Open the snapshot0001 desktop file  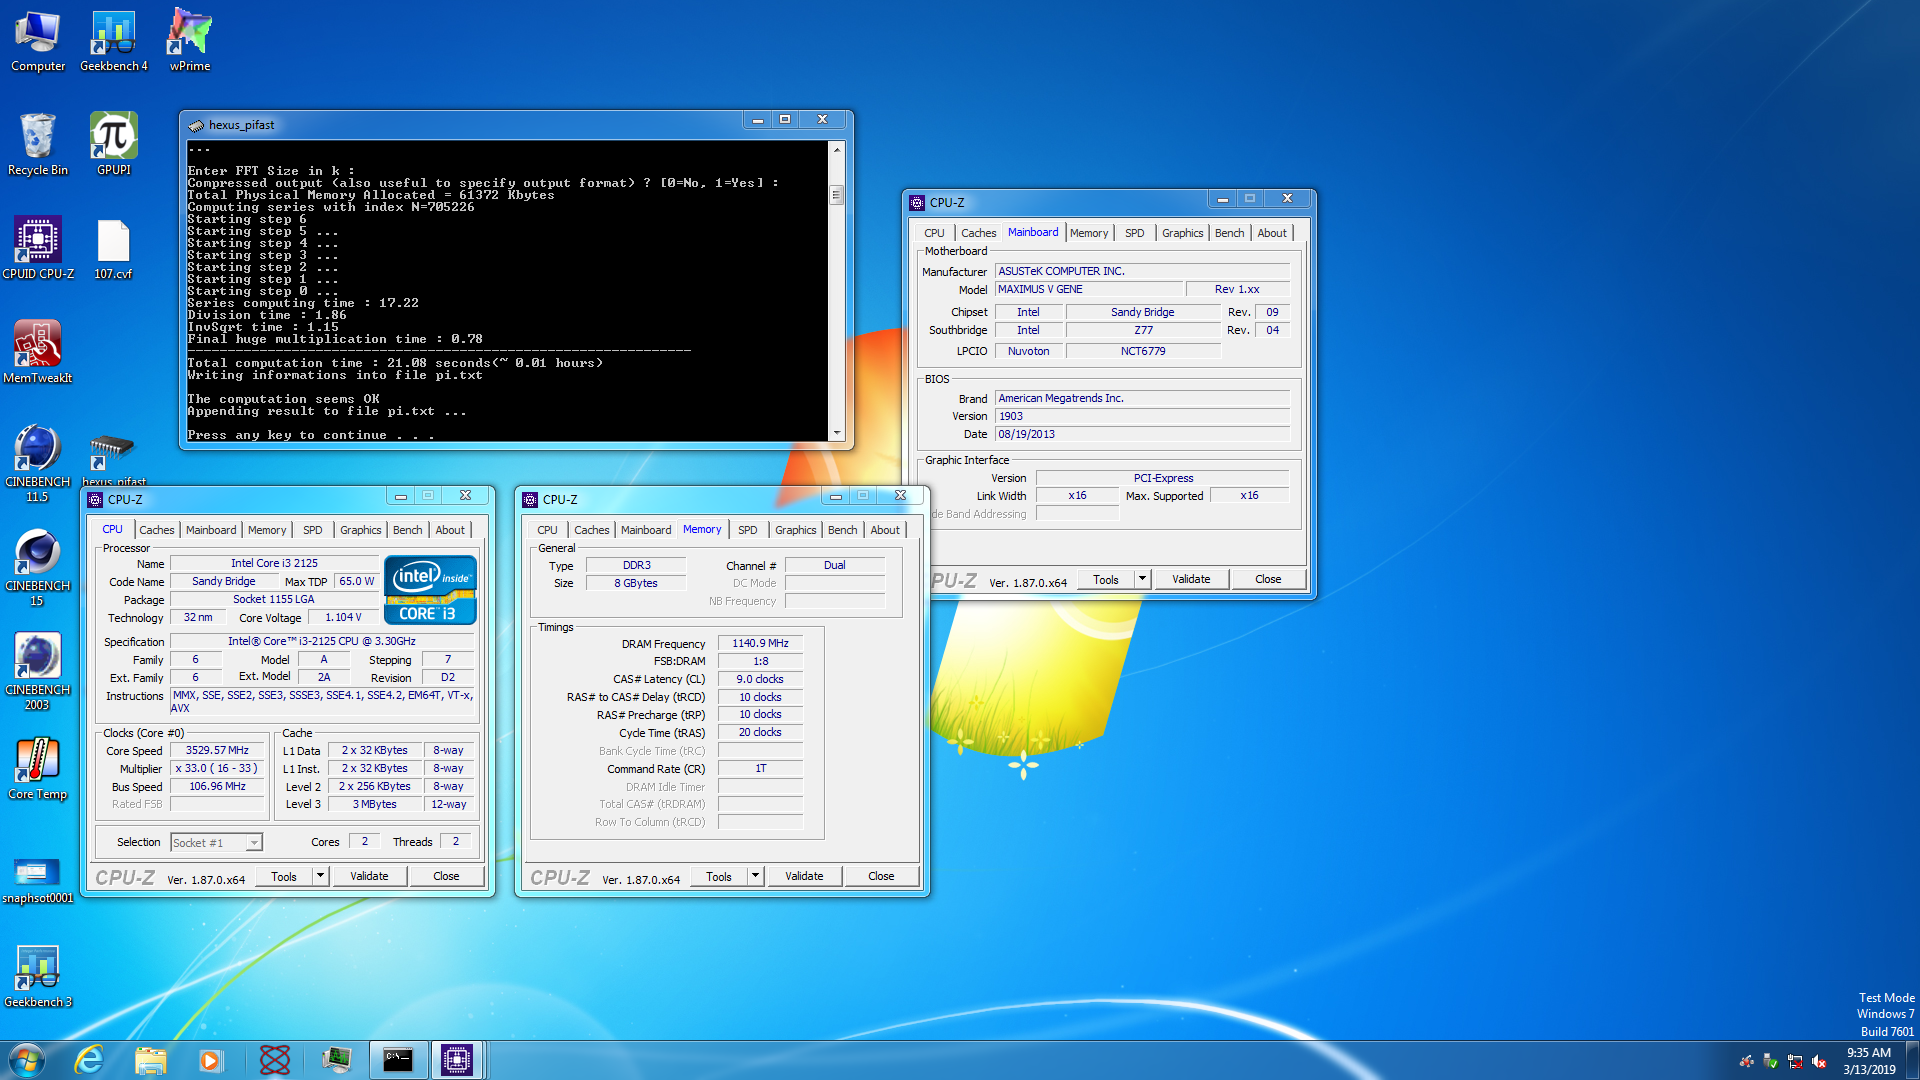[38, 880]
